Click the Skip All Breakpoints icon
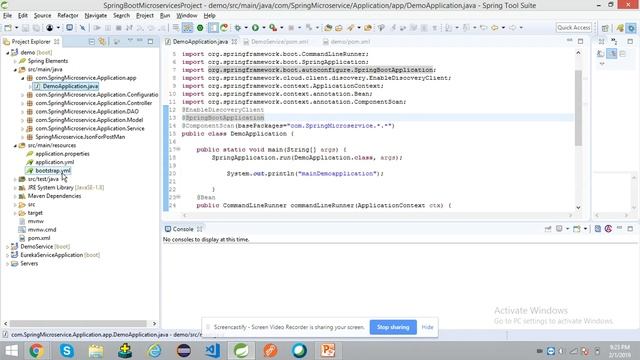640x360 pixels. pos(83,28)
